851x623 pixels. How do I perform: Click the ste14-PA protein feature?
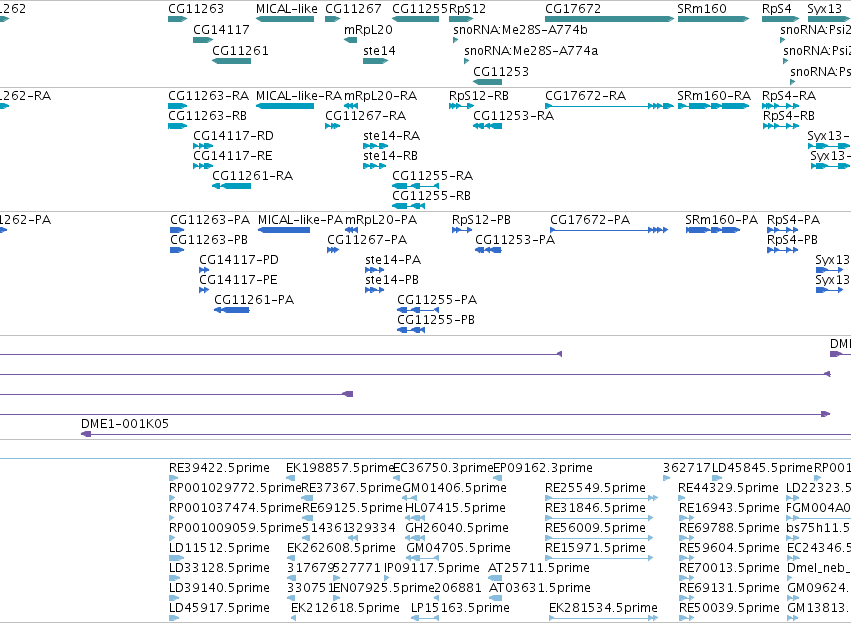pos(374,270)
